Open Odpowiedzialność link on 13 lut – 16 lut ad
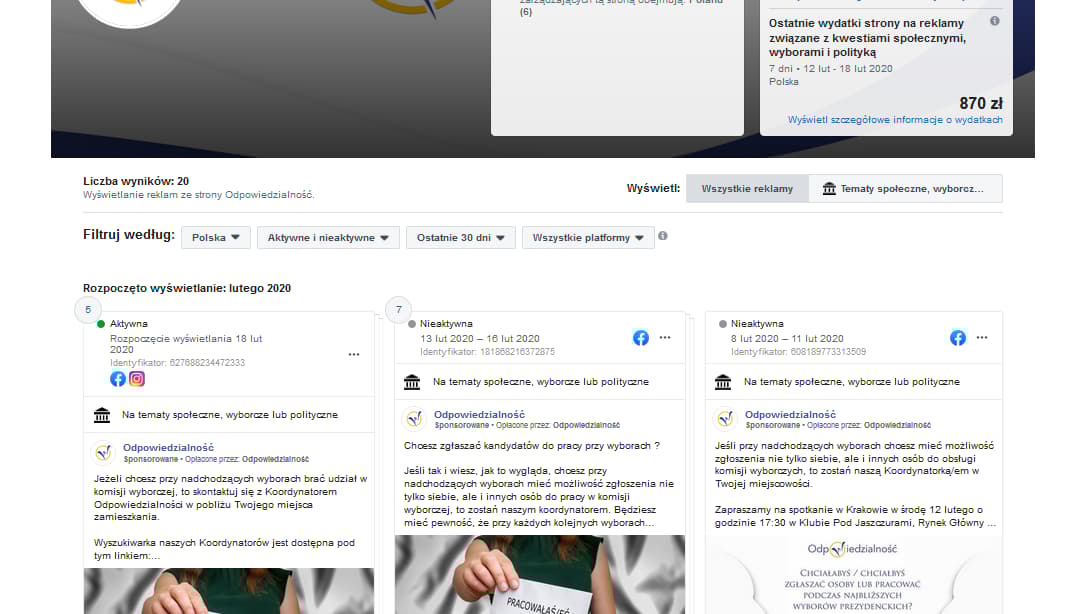1091x614 pixels. pyautogui.click(x=479, y=414)
